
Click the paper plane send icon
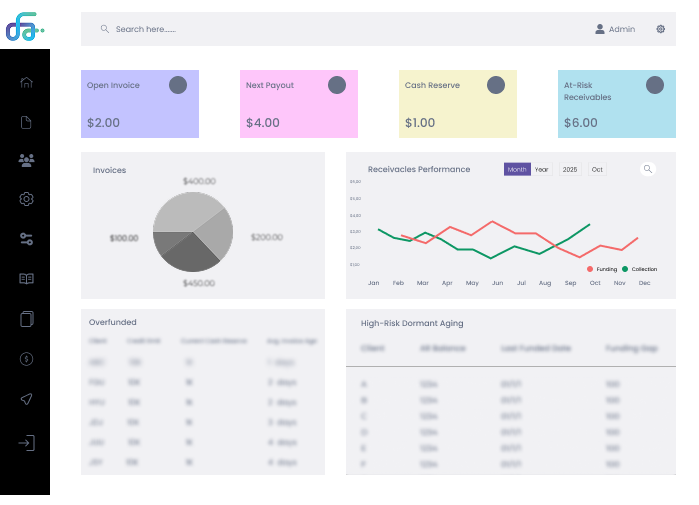(26, 399)
